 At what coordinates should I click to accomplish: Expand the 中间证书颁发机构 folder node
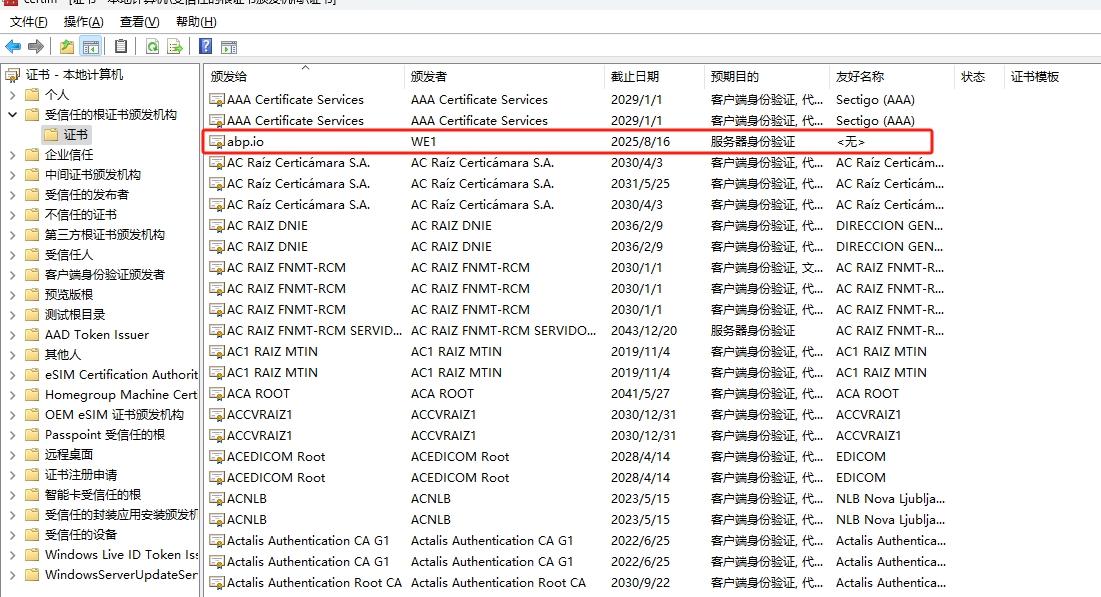(x=12, y=175)
